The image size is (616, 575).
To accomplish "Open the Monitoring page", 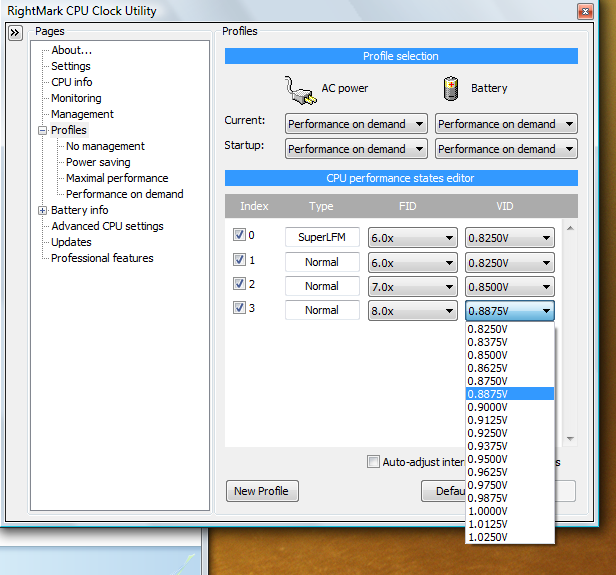I will coord(76,98).
